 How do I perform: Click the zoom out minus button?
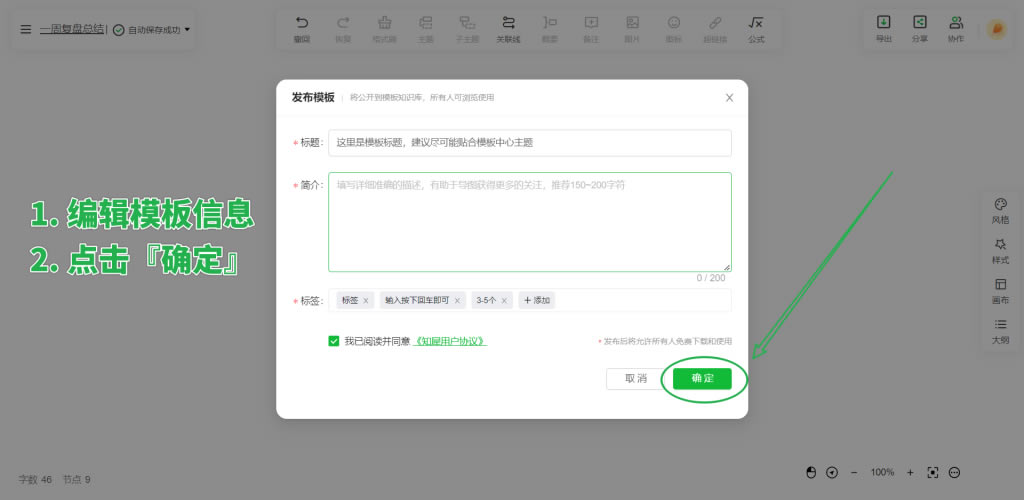coord(854,473)
